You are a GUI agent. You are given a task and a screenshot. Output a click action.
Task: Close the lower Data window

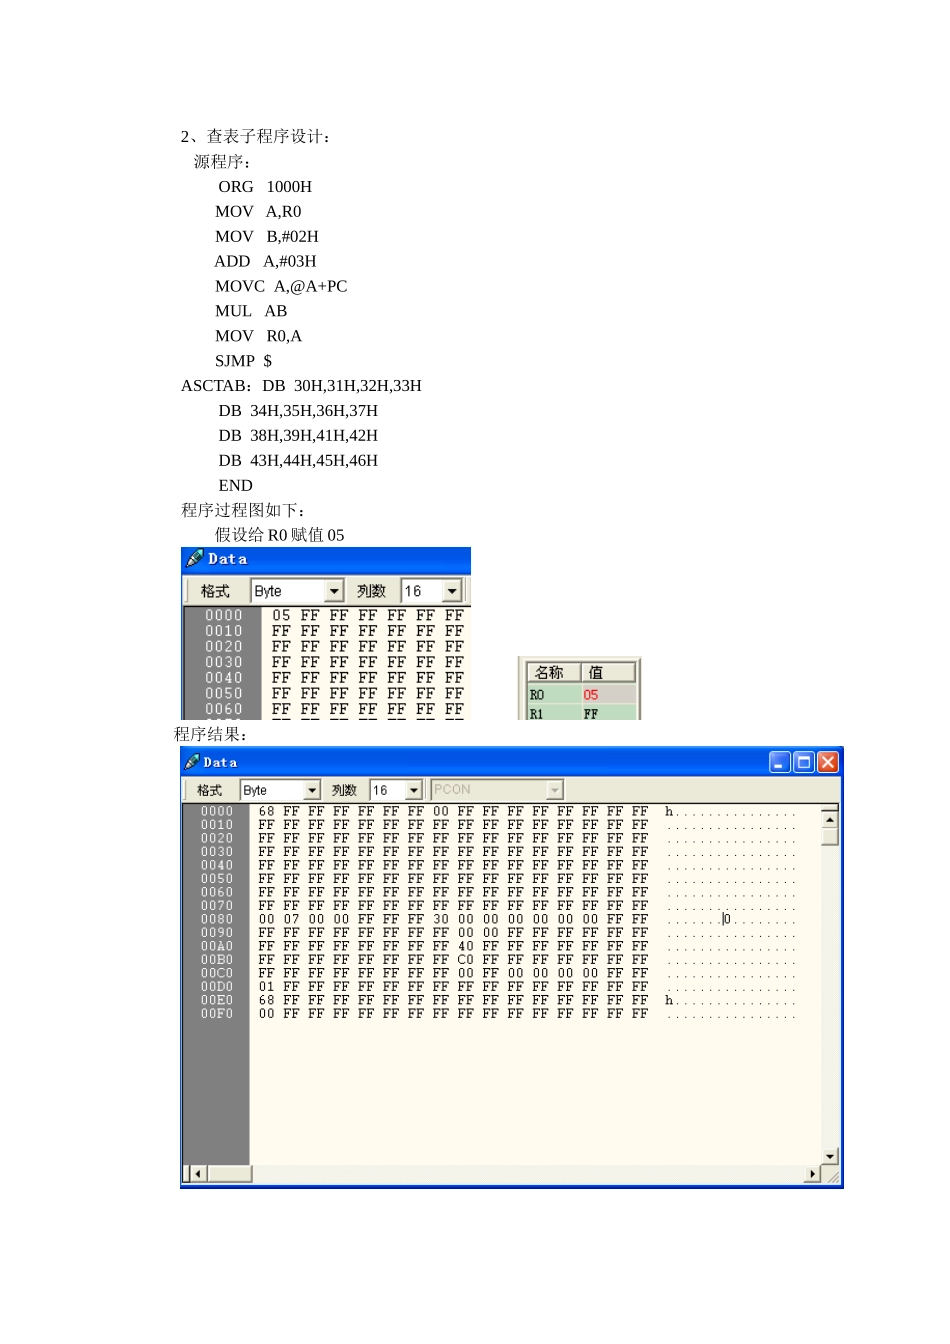pyautogui.click(x=828, y=762)
